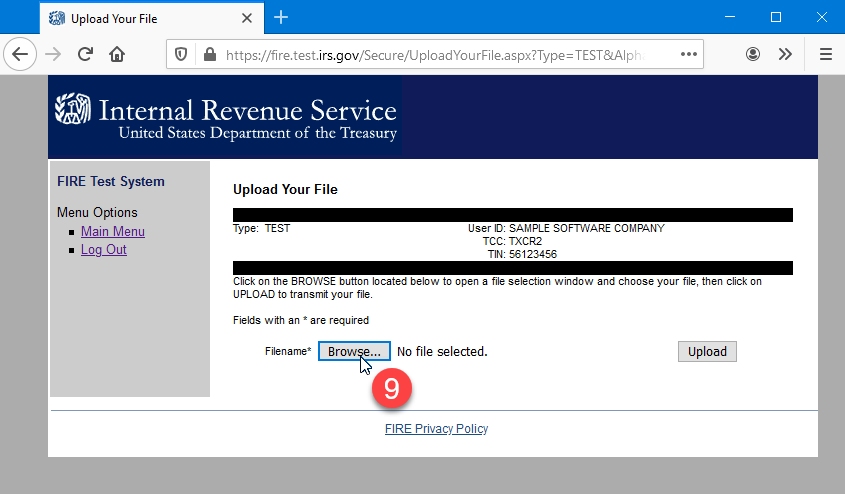Screen dimensions: 845x494
Task: Show site security info via padlock
Action: pyautogui.click(x=208, y=54)
